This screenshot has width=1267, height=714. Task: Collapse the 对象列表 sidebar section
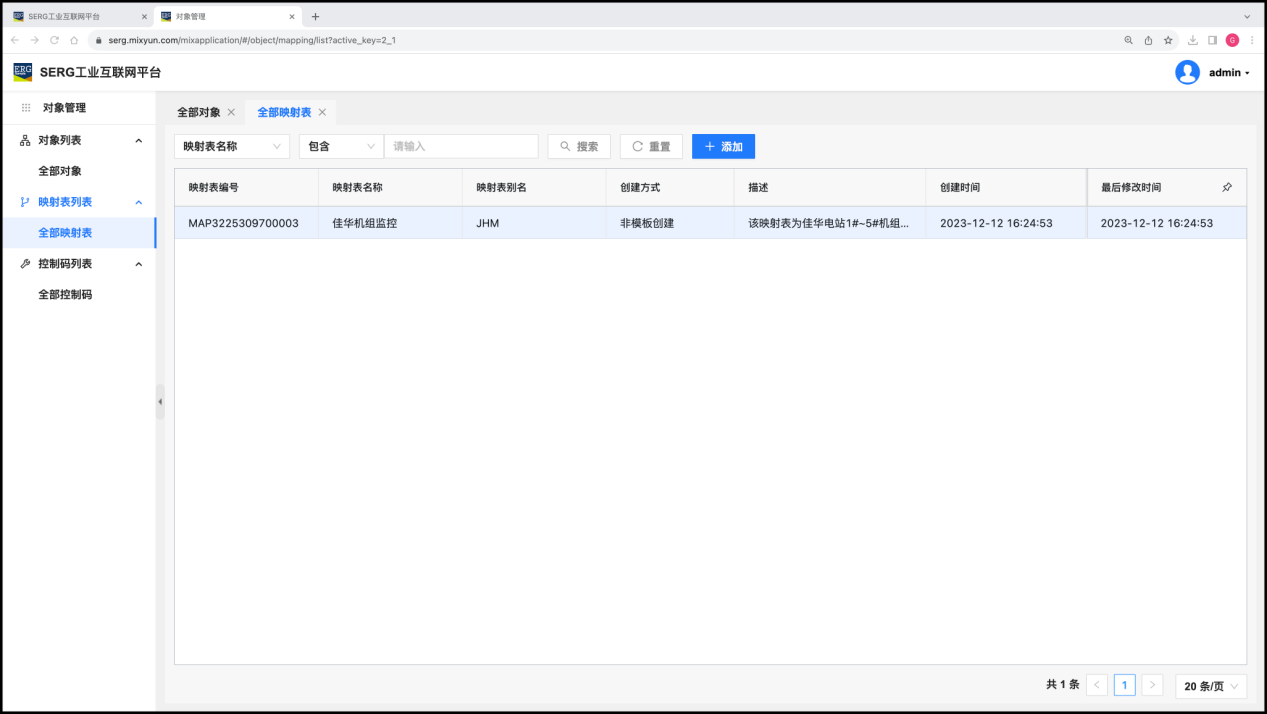[139, 141]
